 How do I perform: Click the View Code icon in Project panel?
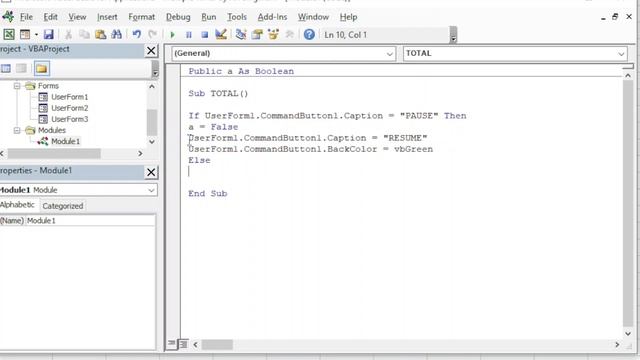pos(6,69)
